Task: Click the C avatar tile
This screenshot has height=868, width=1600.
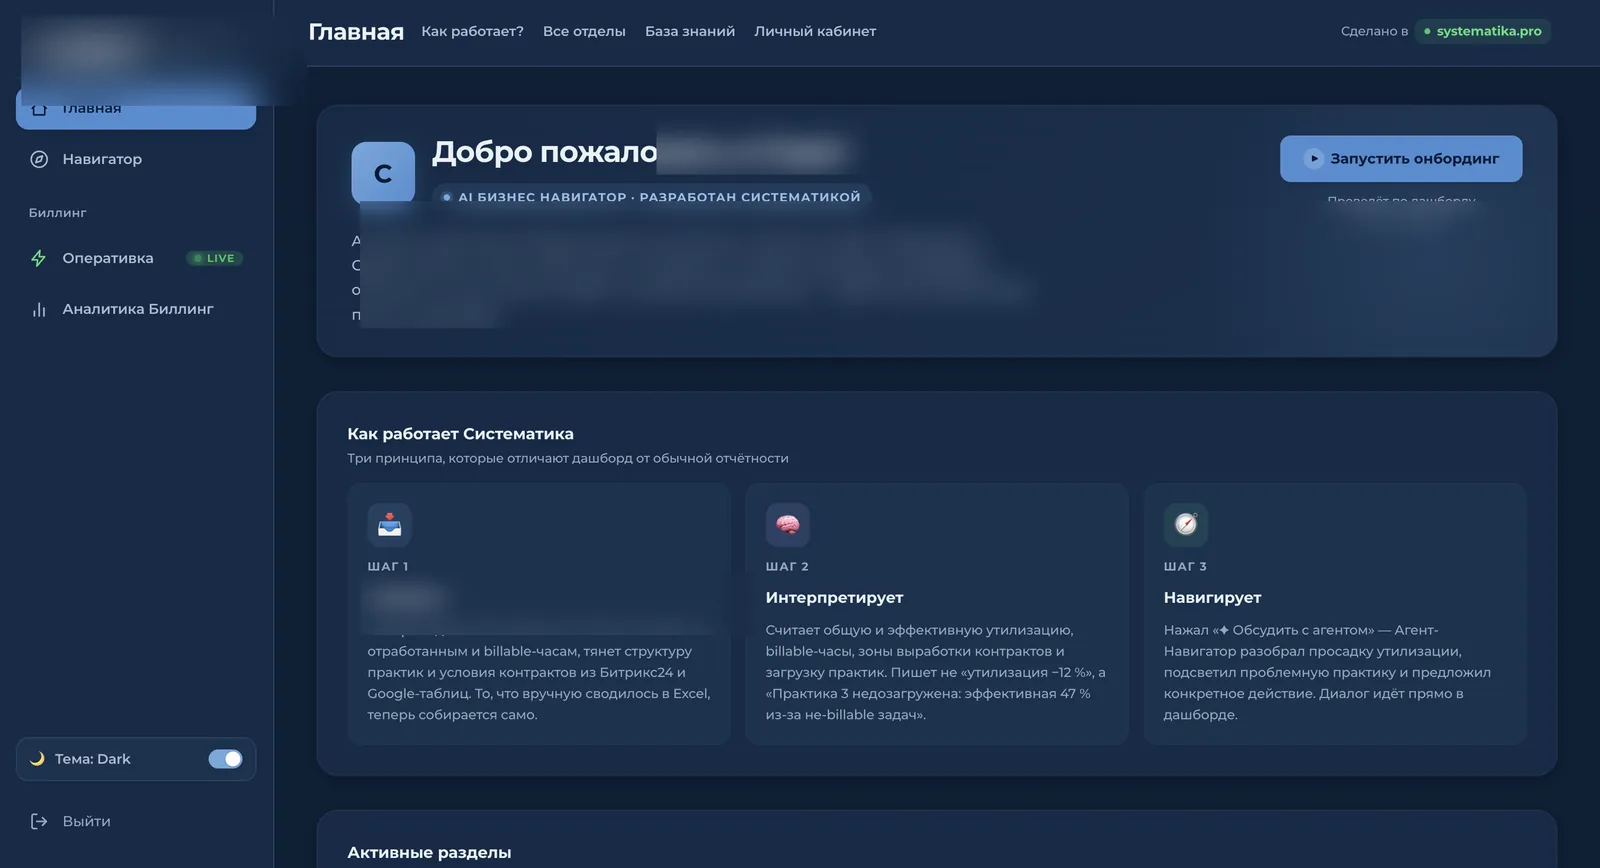Action: 383,173
